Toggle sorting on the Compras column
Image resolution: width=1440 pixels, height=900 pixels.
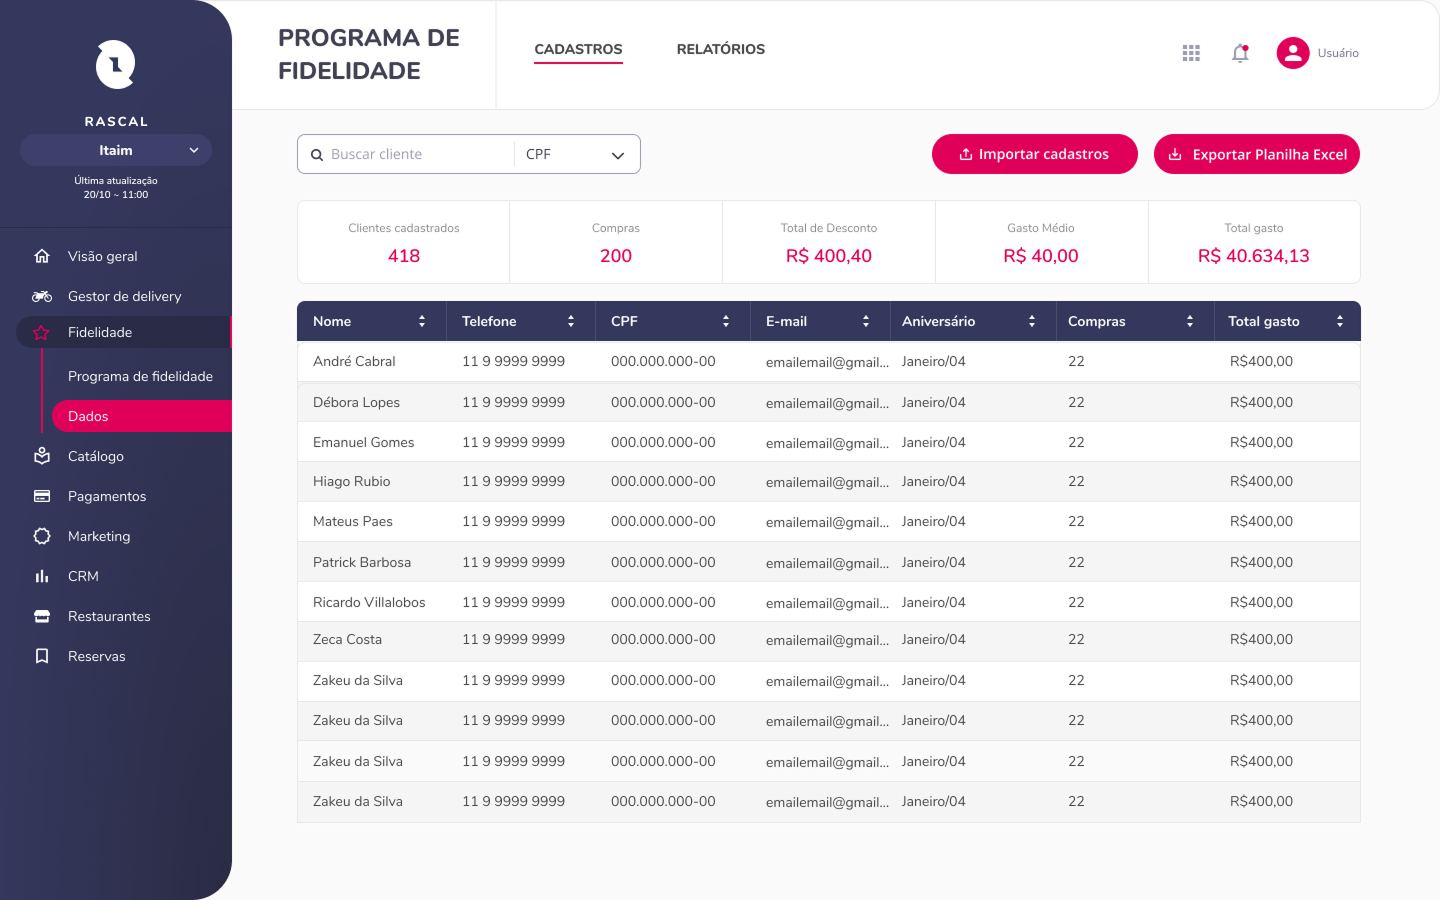[1189, 321]
